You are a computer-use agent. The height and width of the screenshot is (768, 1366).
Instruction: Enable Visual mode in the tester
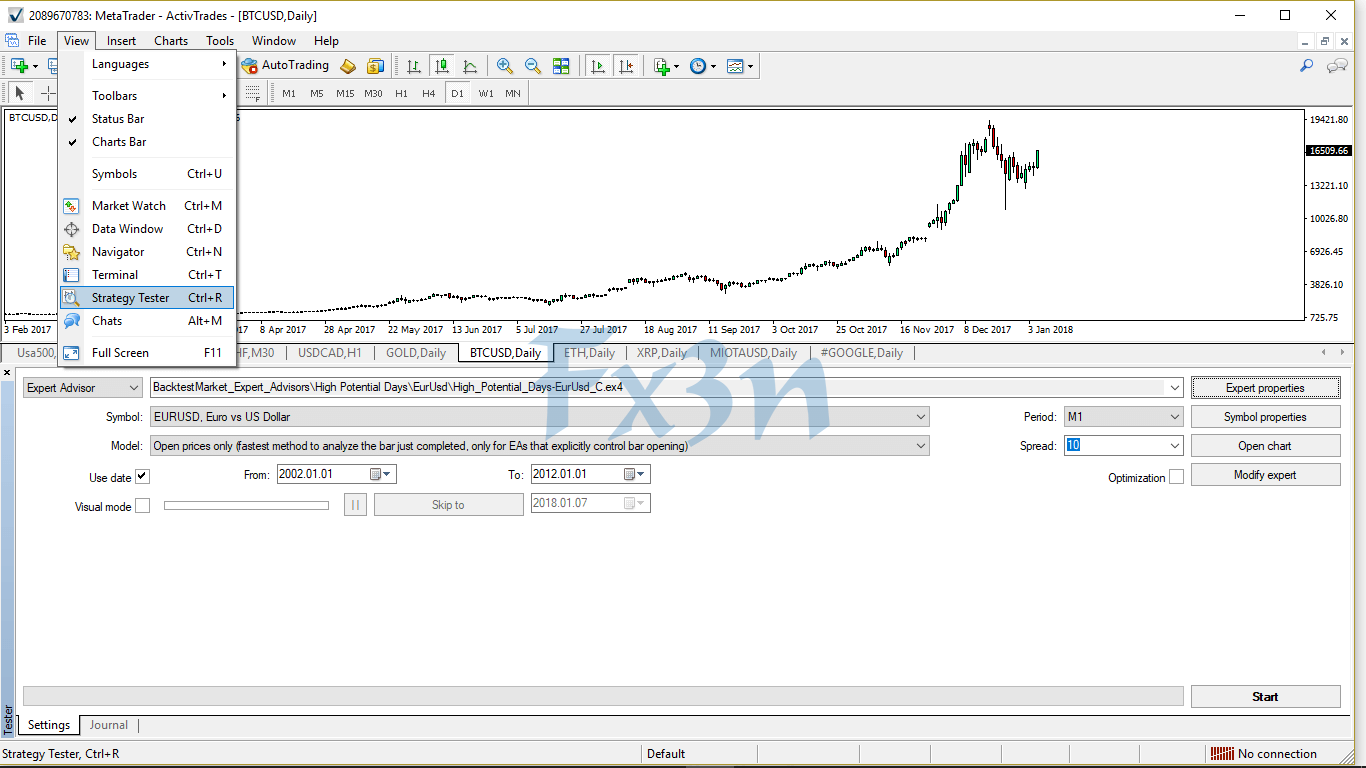coord(143,504)
